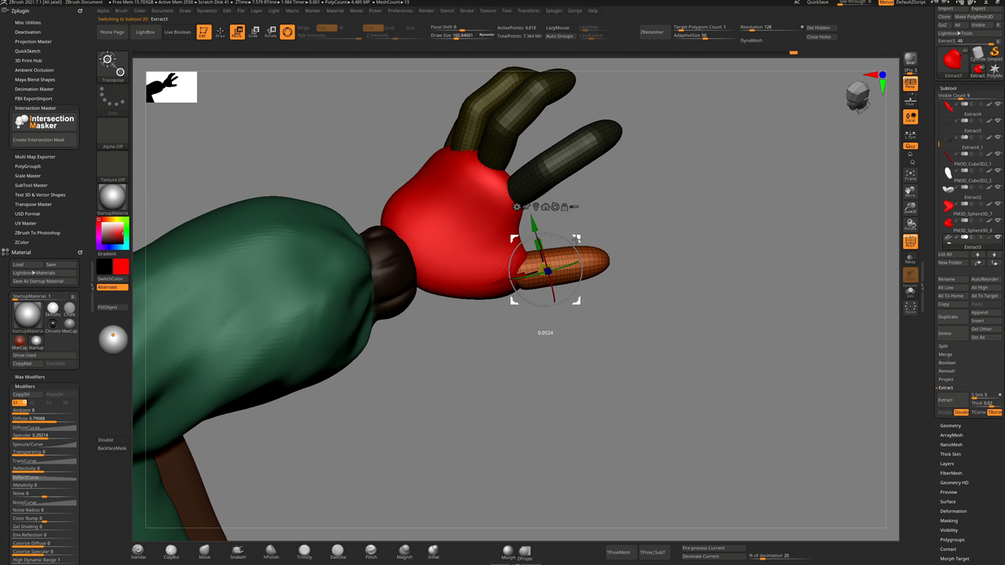Choose the DamStandard brush at bottom
The image size is (1005, 565).
[338, 552]
